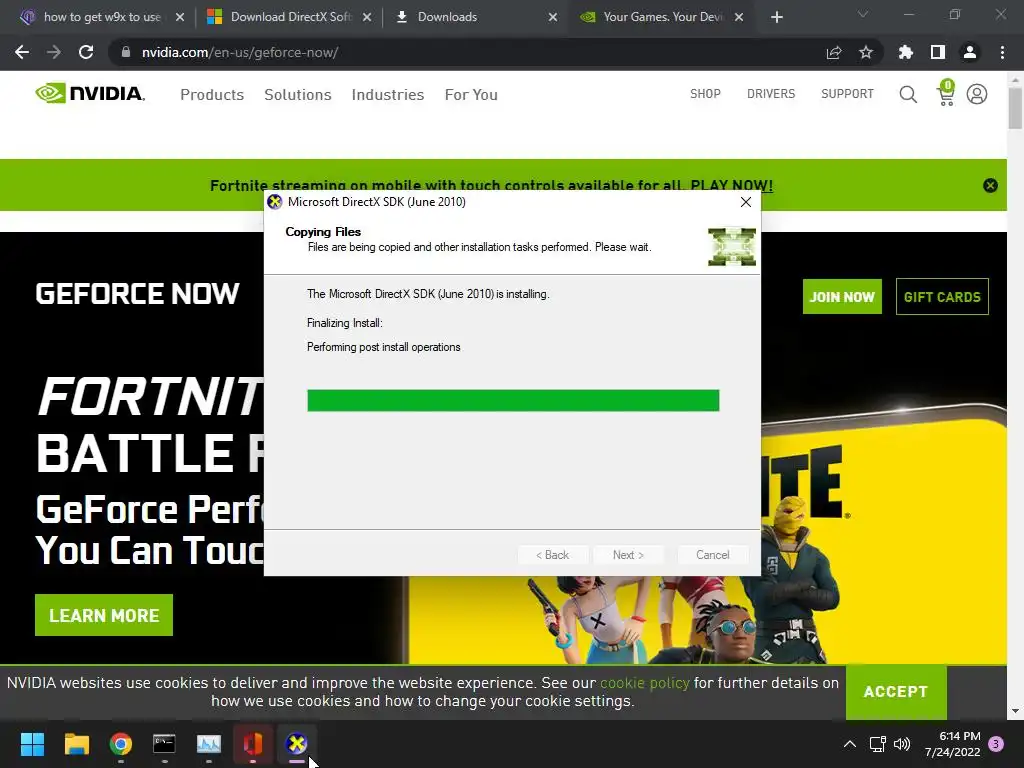Open the Chrome profile avatar
Screen dimensions: 1024x768
click(970, 52)
